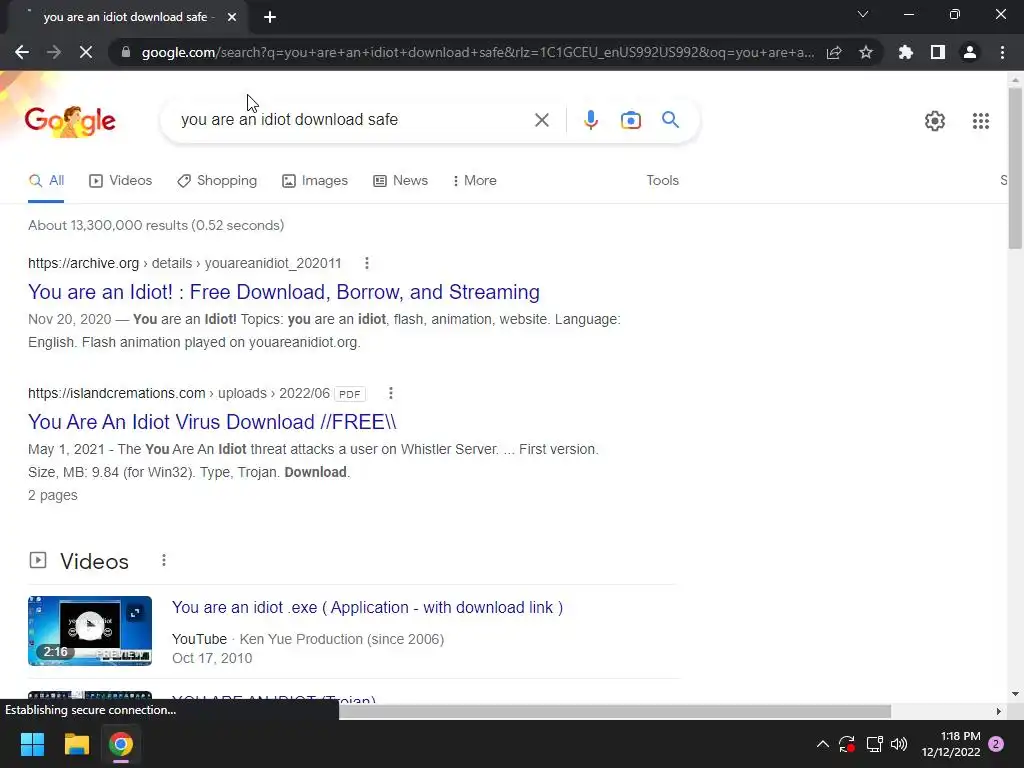Click the search input field
The height and width of the screenshot is (768, 1024).
353,120
